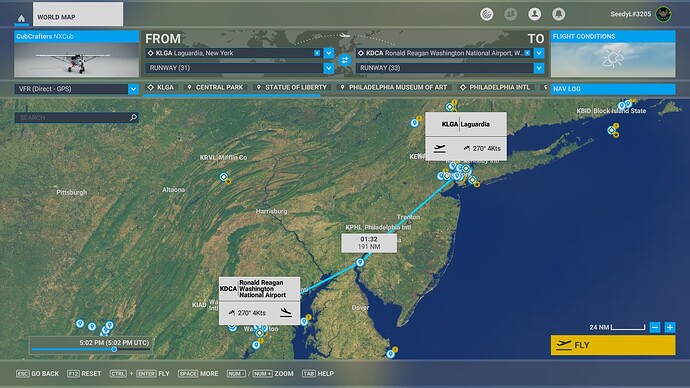Zoom in the map with plus button
Screen dimensions: 690x388
[x=670, y=327]
